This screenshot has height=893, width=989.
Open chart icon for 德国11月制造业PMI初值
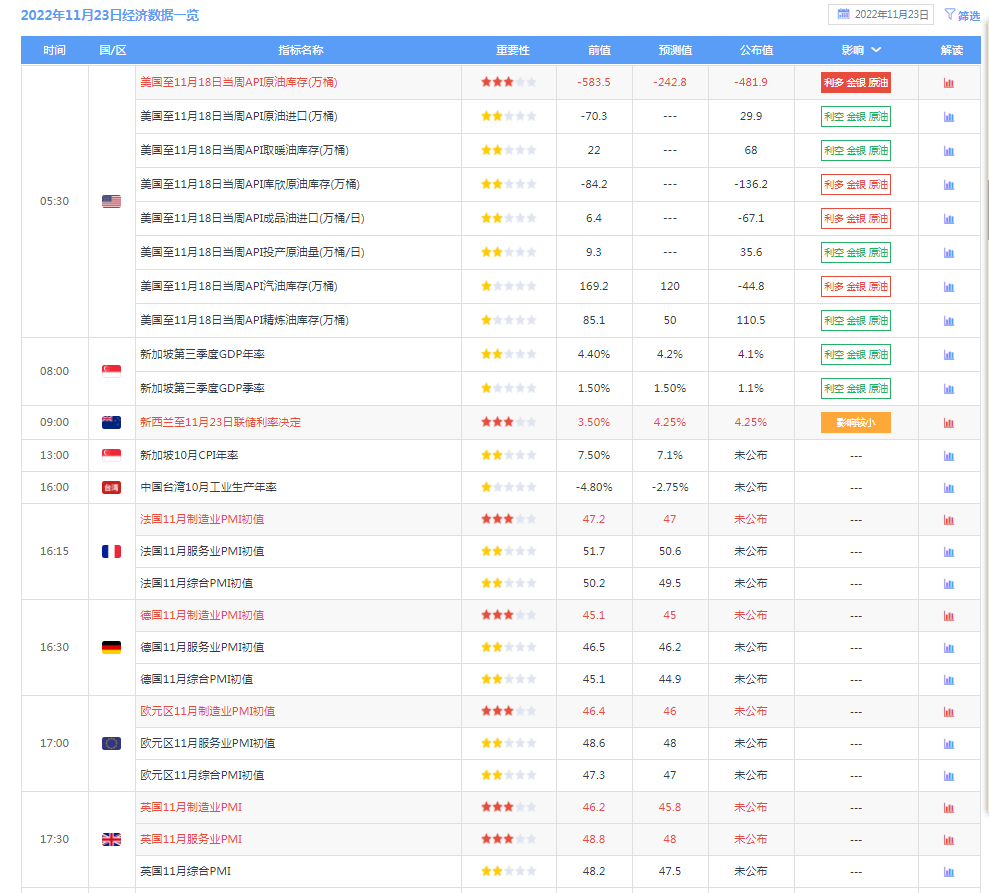coord(949,616)
